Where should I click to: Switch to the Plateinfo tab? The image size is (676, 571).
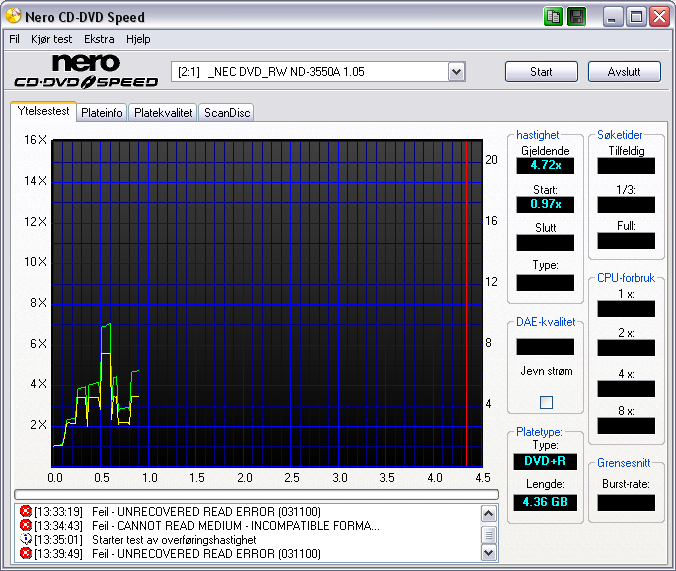pos(102,113)
